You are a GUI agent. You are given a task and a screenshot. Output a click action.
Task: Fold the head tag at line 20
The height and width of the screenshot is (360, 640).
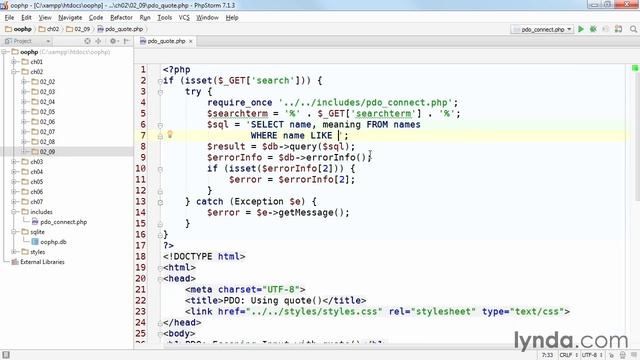160,279
